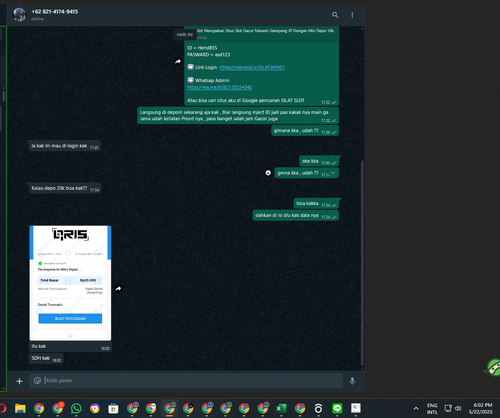Select the 'SDH kak' message
Screen dimensions: 500x418
point(46,358)
